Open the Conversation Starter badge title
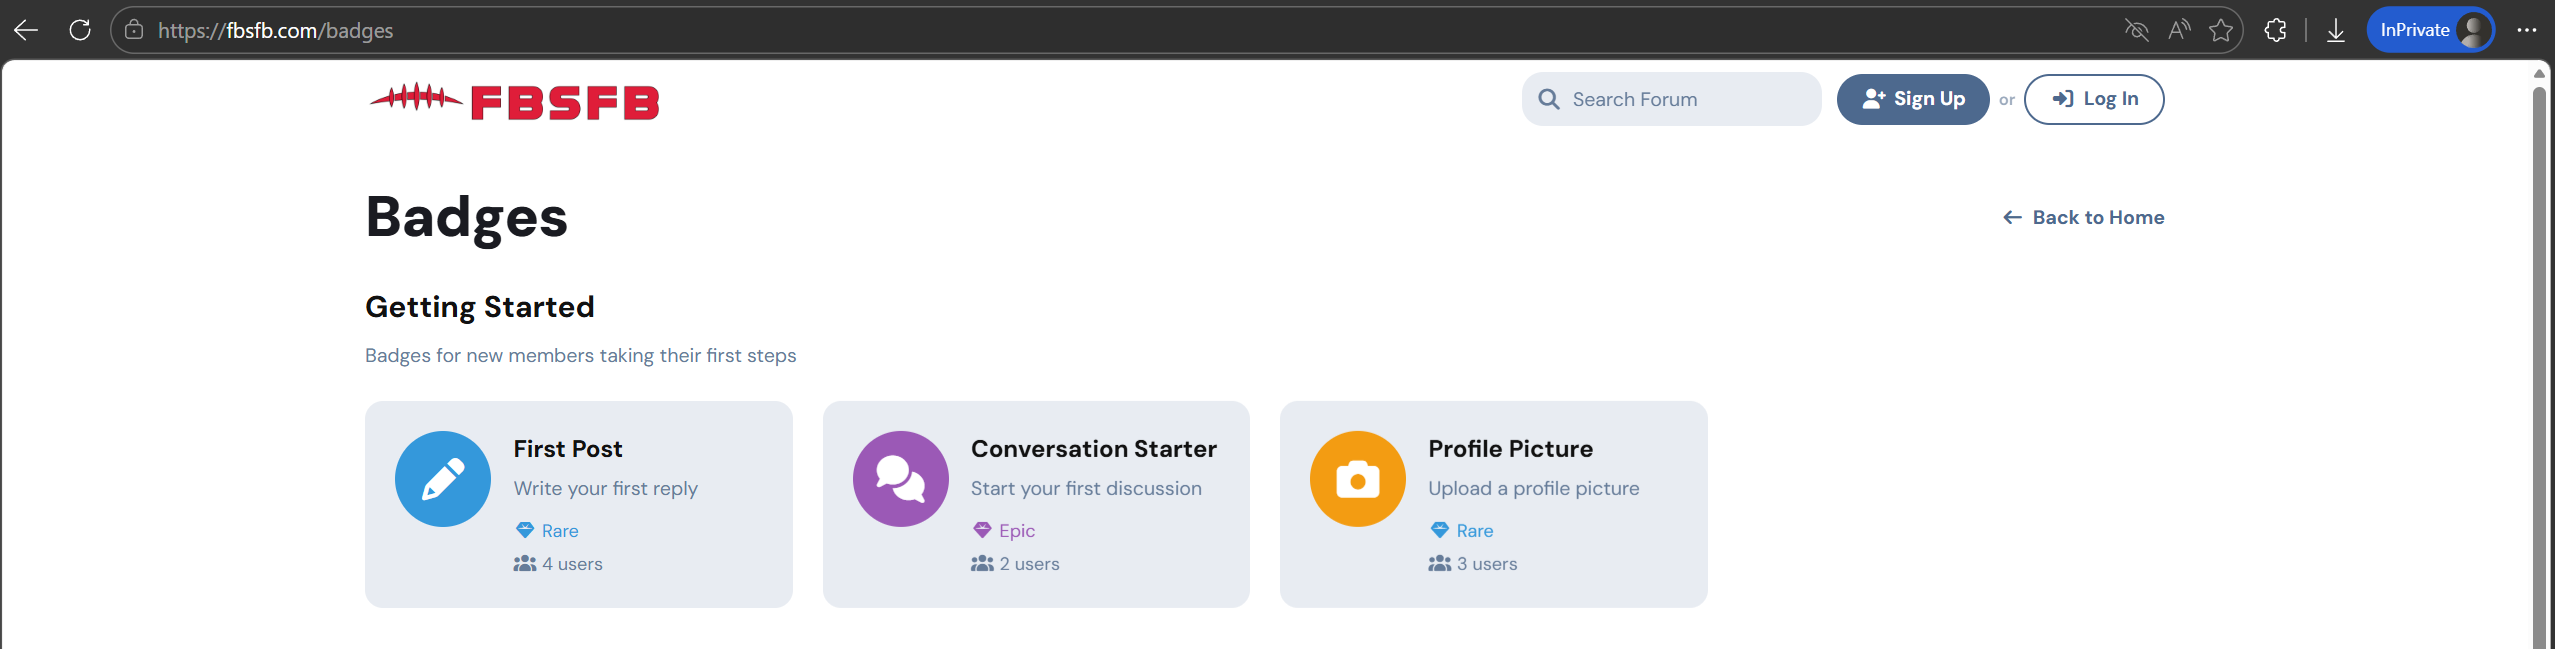Viewport: 2555px width, 649px height. click(x=1094, y=449)
